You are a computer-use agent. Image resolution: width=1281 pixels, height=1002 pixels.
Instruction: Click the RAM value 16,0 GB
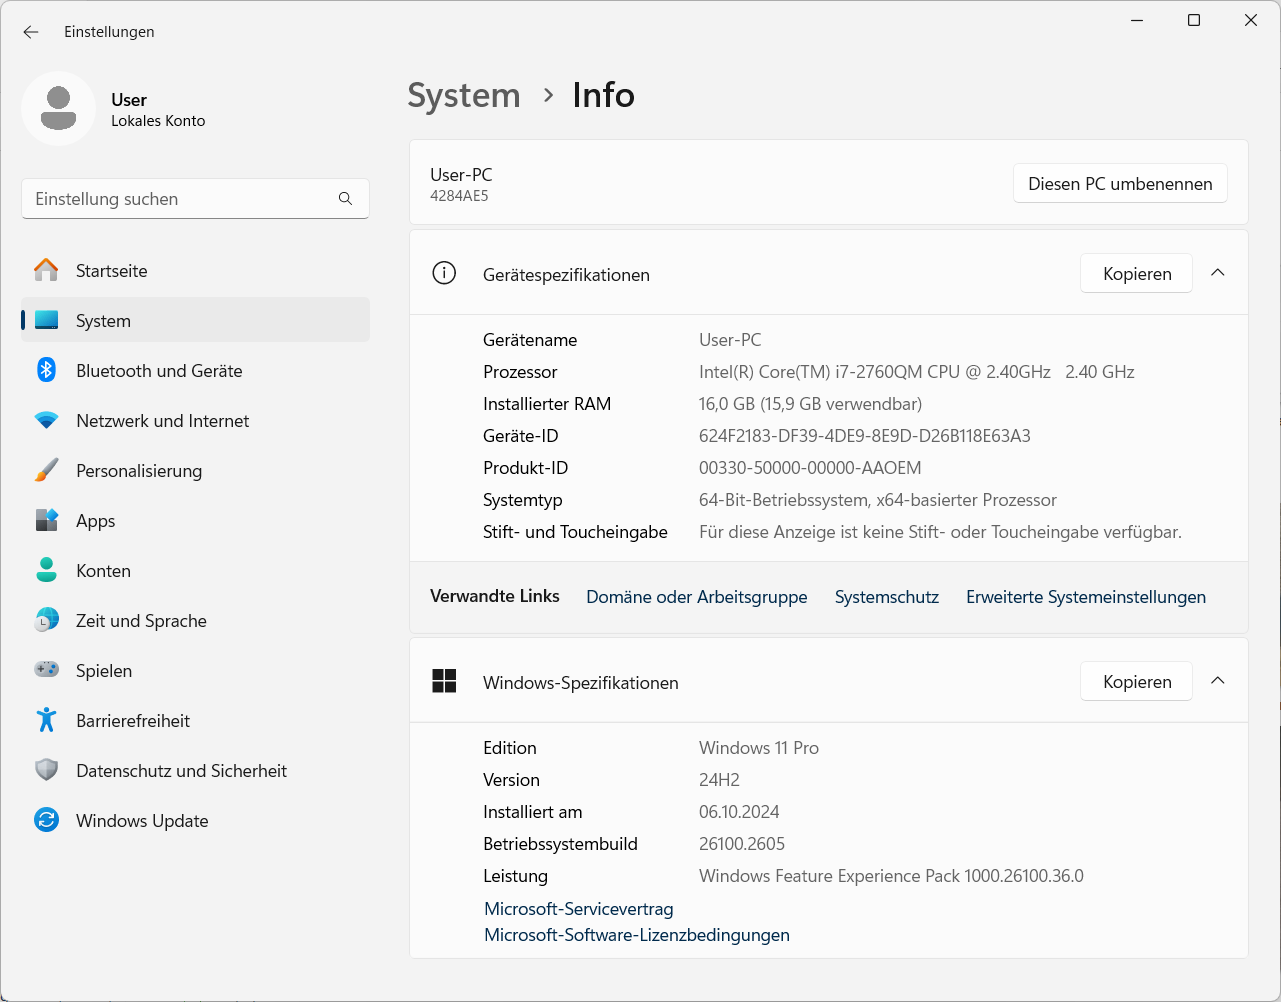click(810, 404)
